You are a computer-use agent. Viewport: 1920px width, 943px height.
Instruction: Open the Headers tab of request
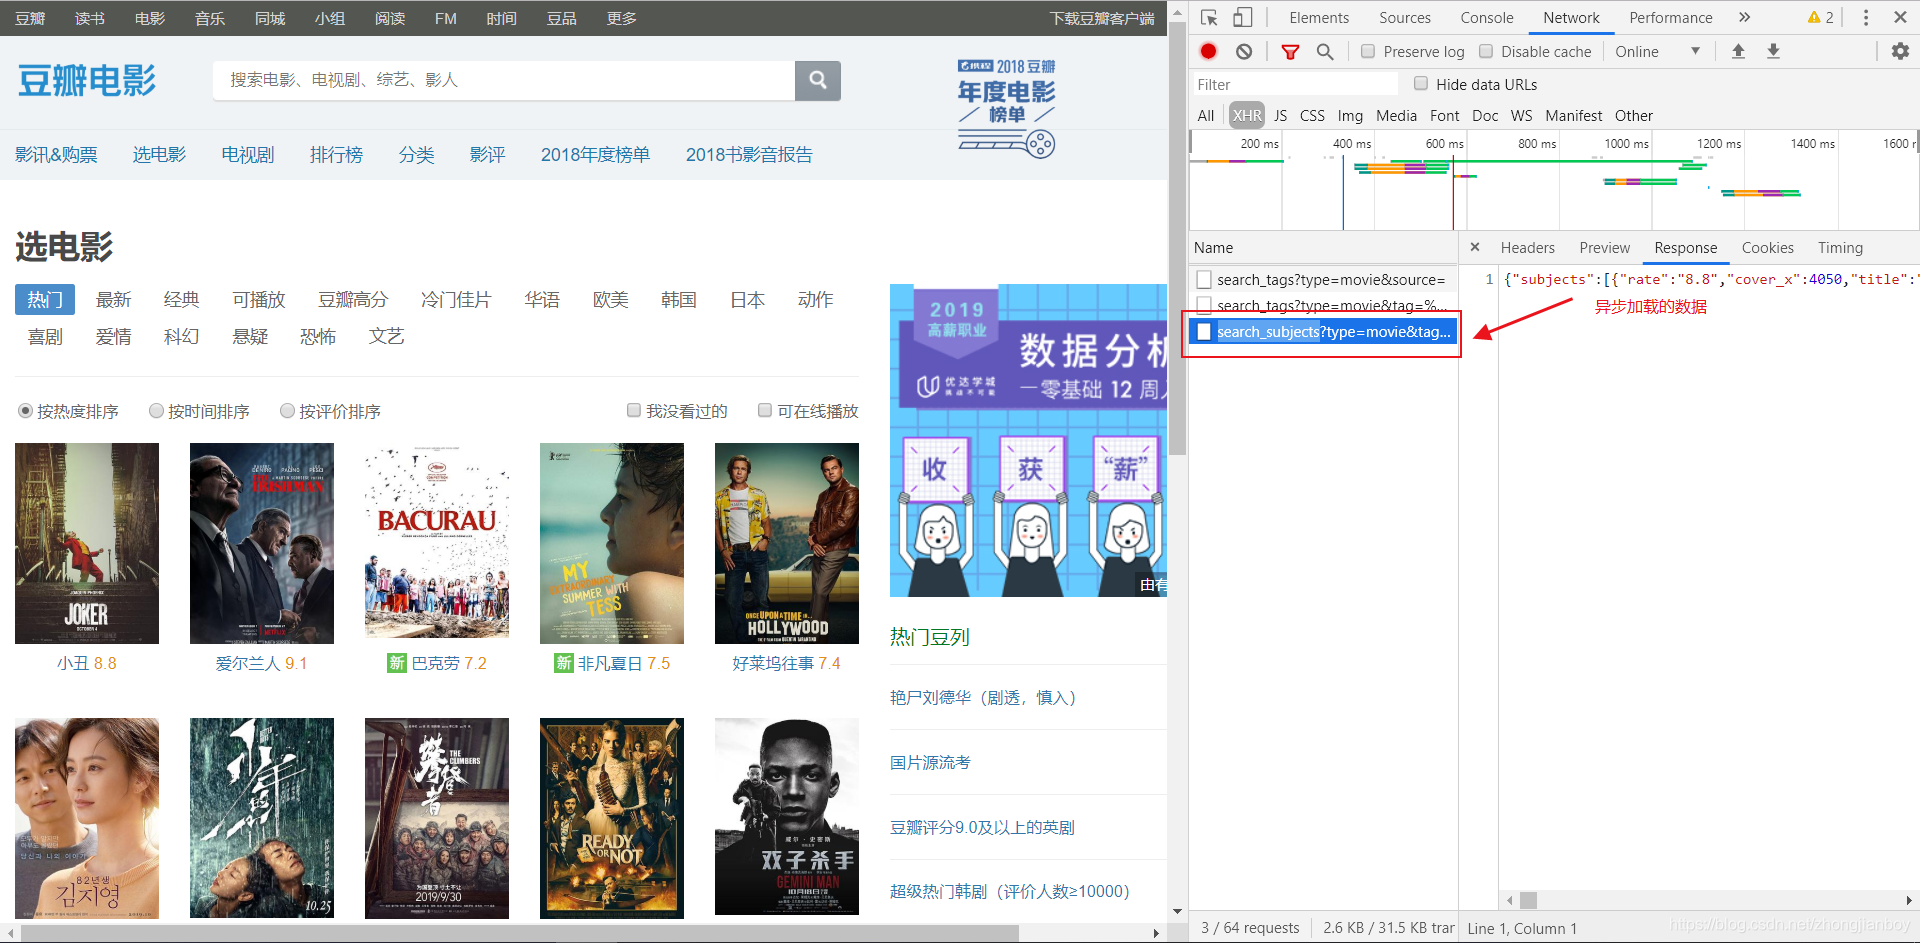tap(1528, 248)
